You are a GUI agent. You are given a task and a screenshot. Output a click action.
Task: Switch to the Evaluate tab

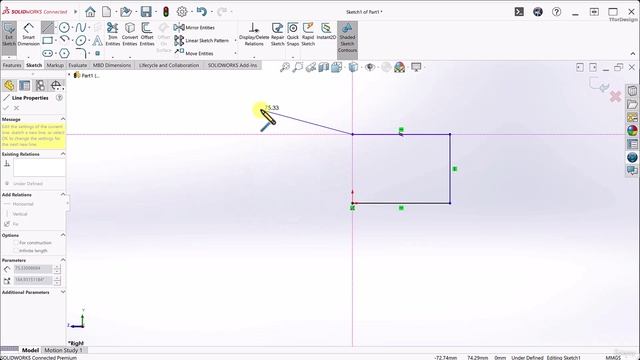coord(78,65)
